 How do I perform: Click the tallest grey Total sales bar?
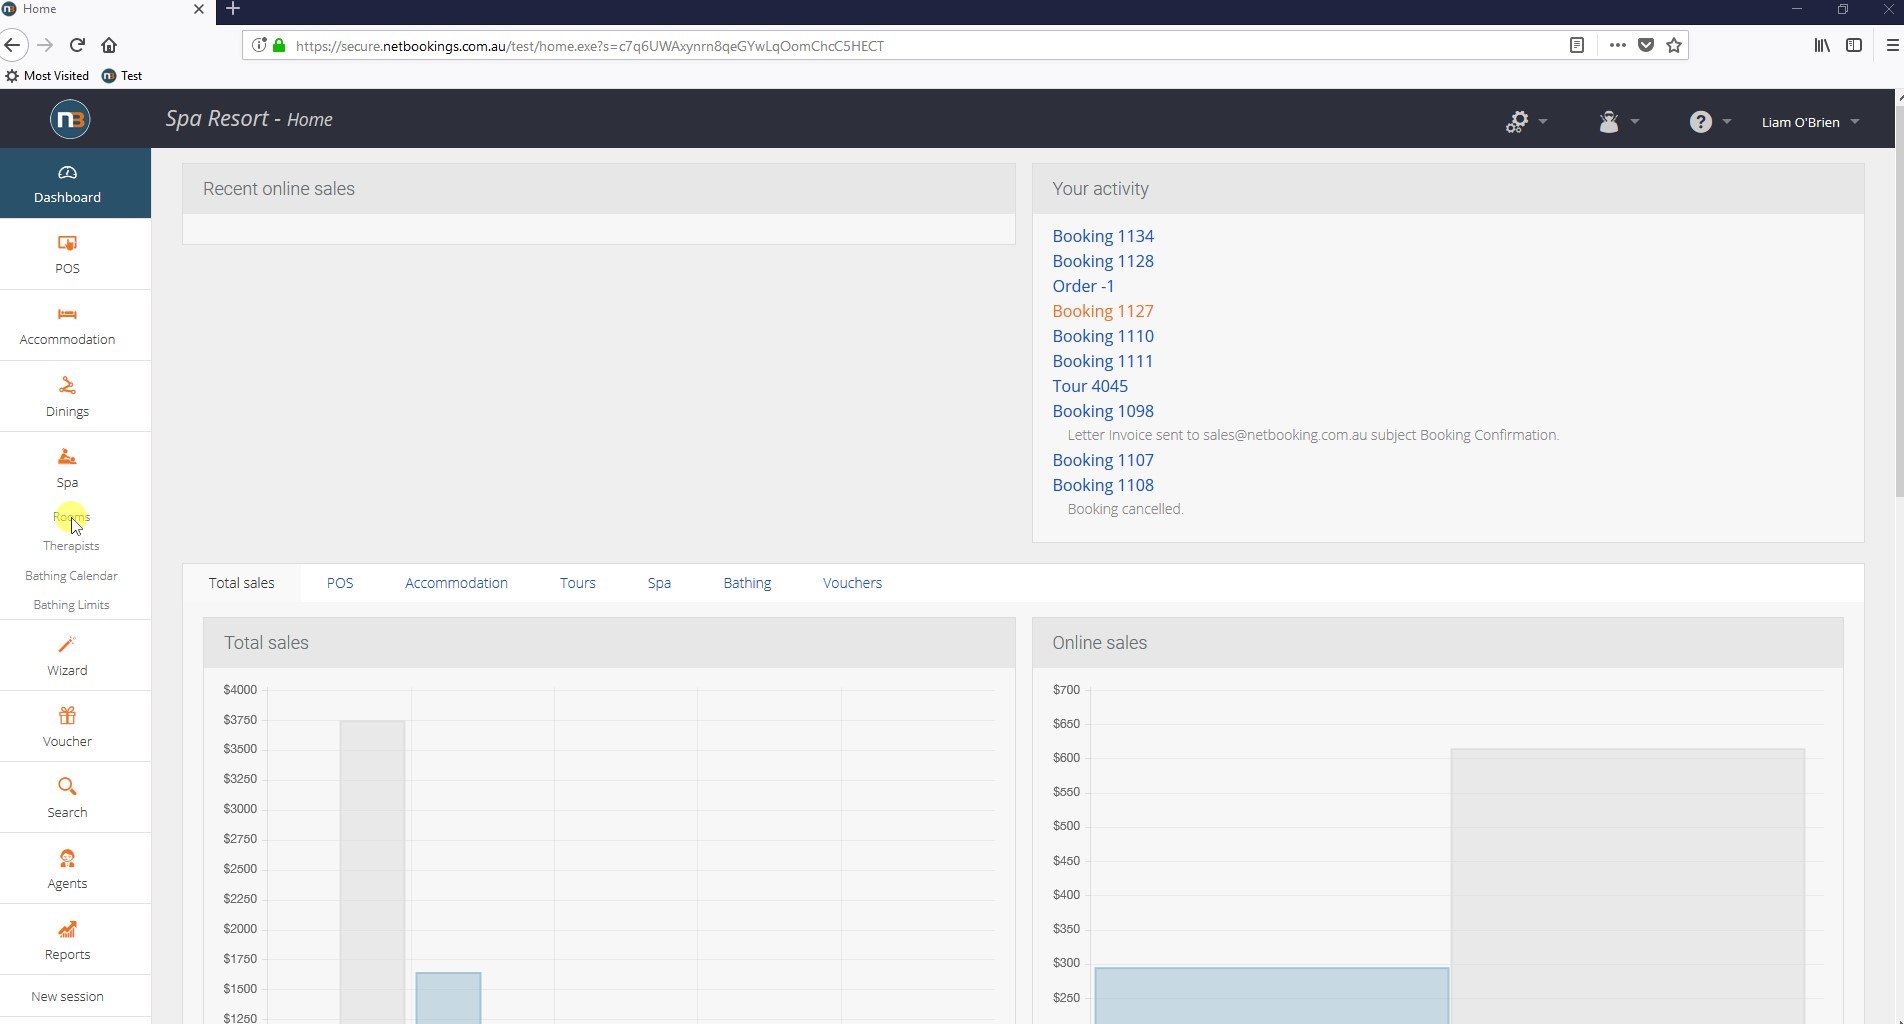(372, 872)
